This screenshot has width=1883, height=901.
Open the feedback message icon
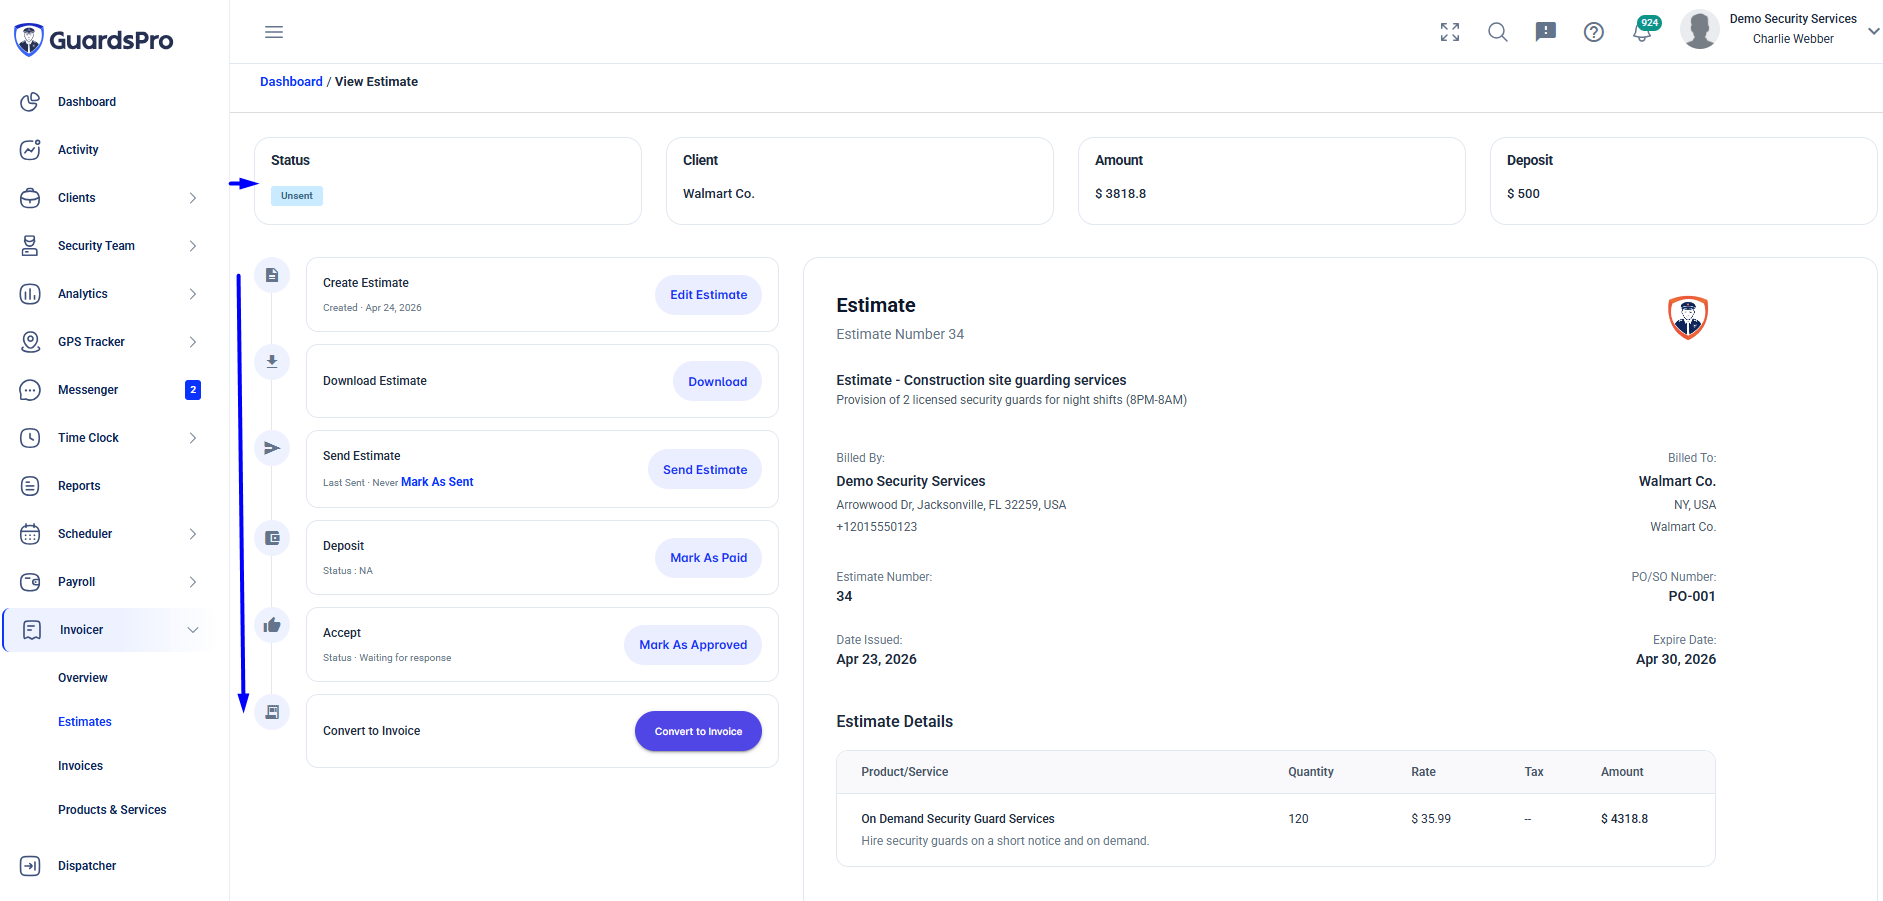tap(1546, 32)
